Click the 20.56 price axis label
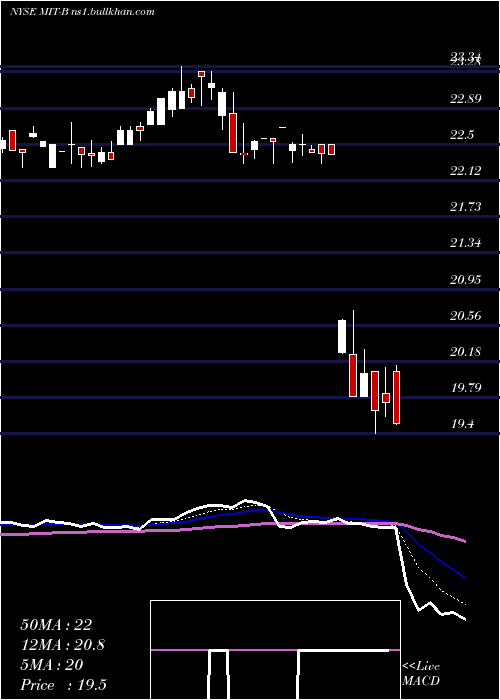This screenshot has width=500, height=700. click(466, 316)
